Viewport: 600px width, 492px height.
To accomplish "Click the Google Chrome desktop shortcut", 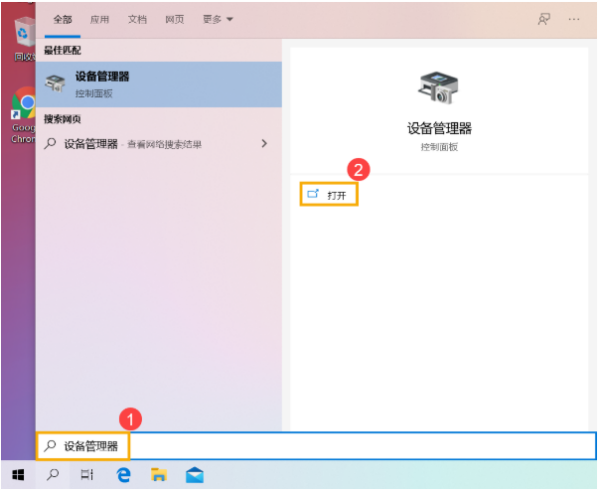I will coord(24,115).
